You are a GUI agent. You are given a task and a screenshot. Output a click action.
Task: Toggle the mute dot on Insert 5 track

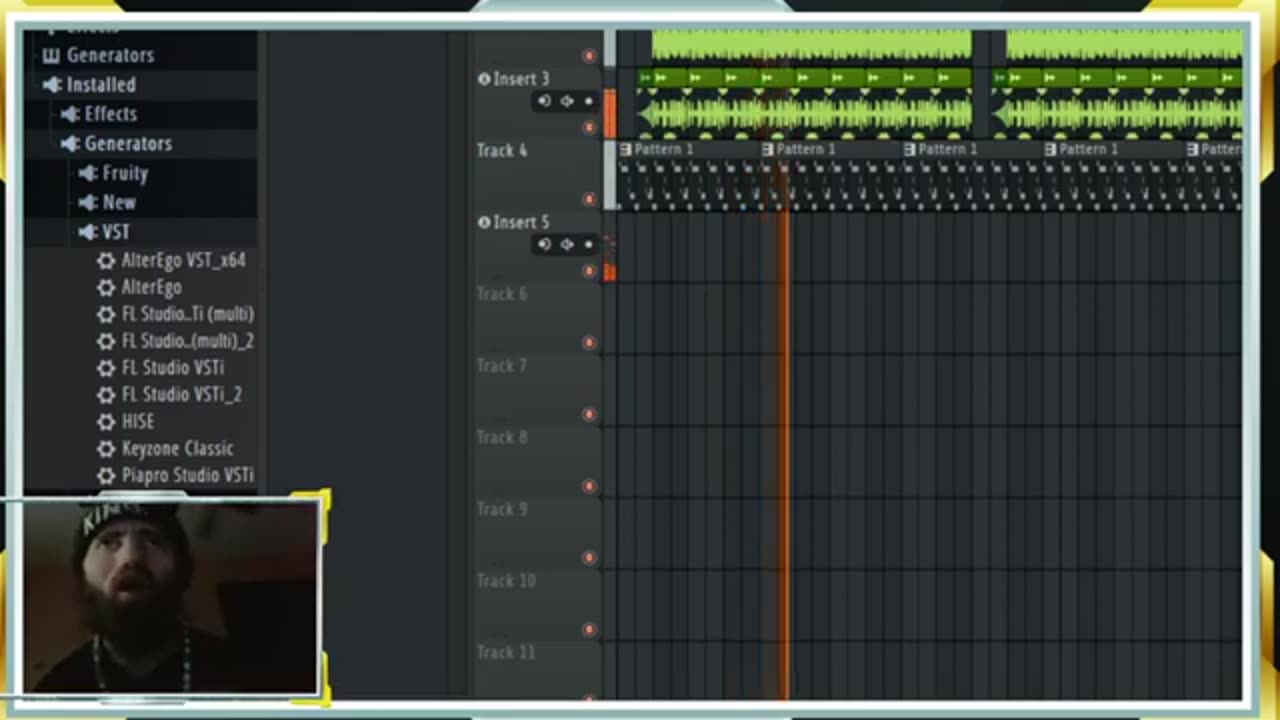pos(589,271)
